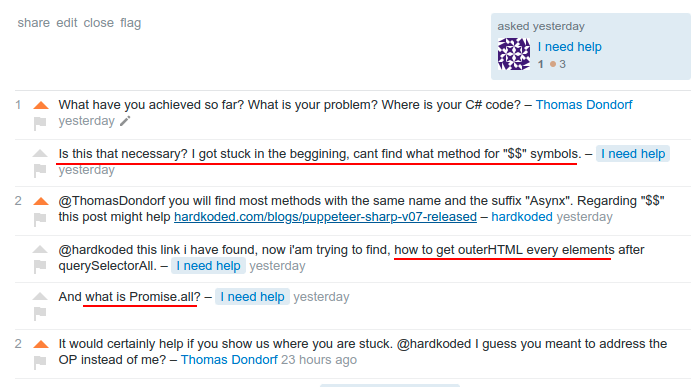The height and width of the screenshot is (387, 700).
Task: Open the hardkoded.com puppeteer-sharp-v07-released link
Action: click(x=325, y=217)
